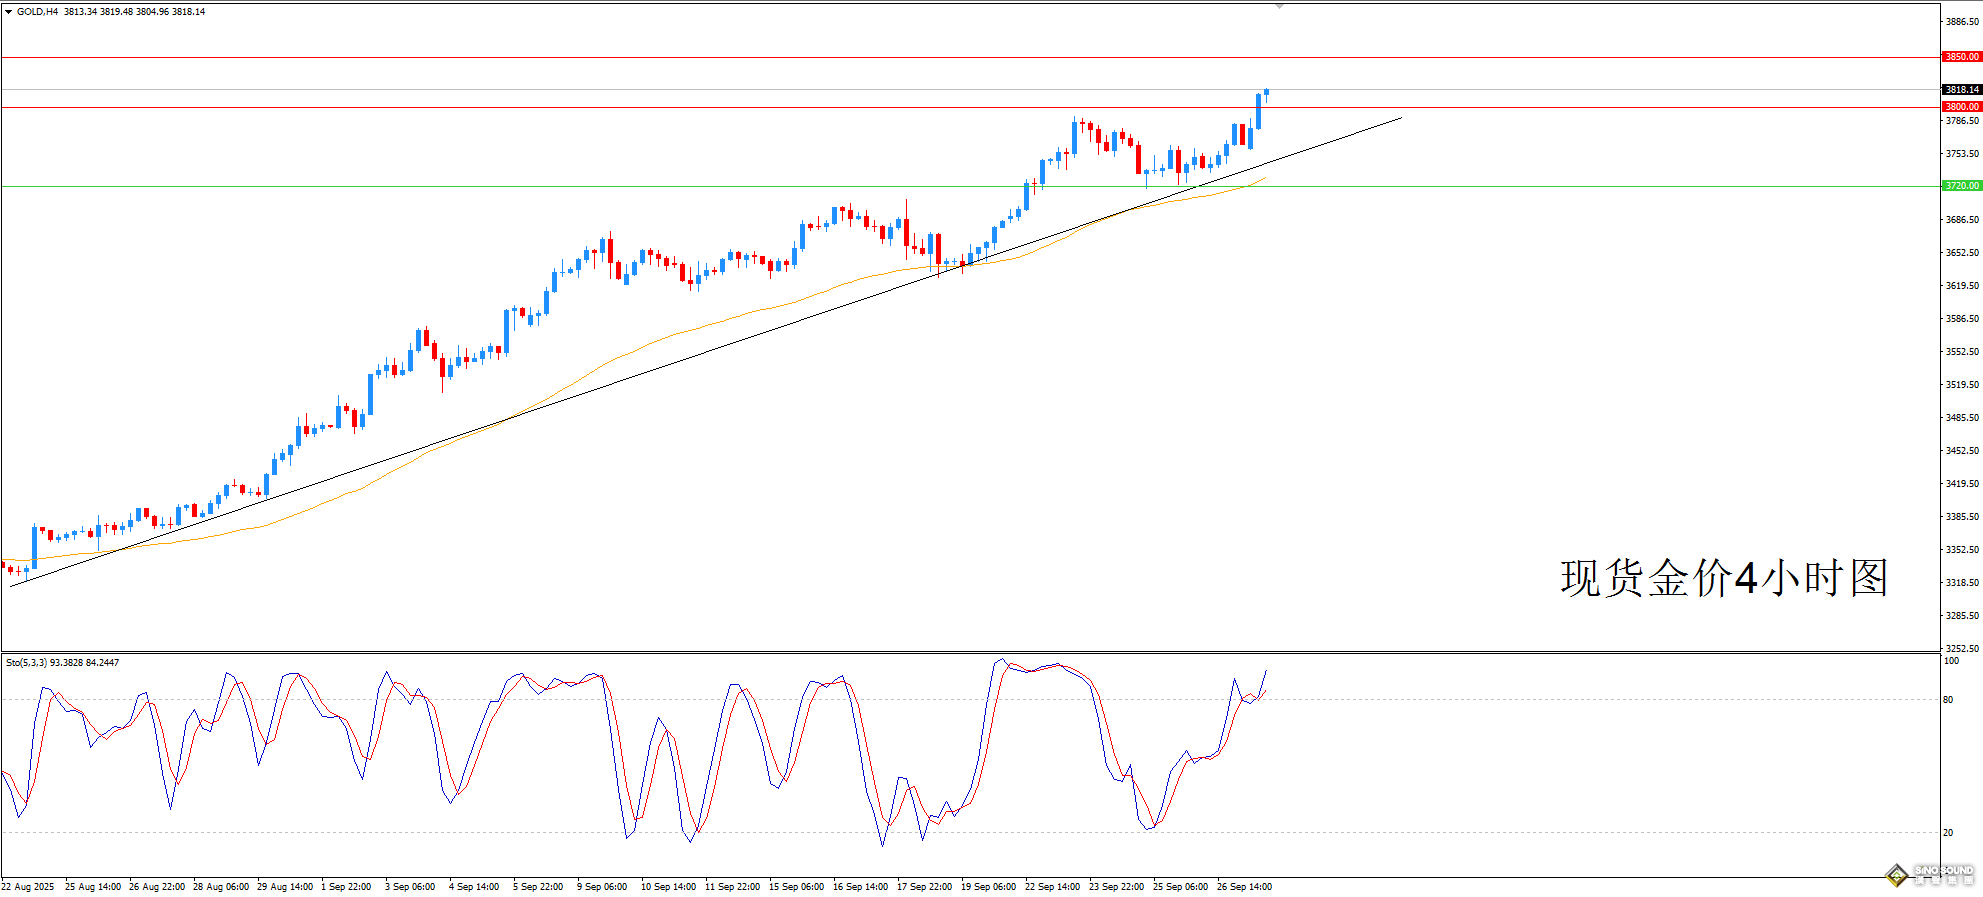Open the dropdown arrow beside GOLD,H4
The height and width of the screenshot is (897, 1983).
8,12
